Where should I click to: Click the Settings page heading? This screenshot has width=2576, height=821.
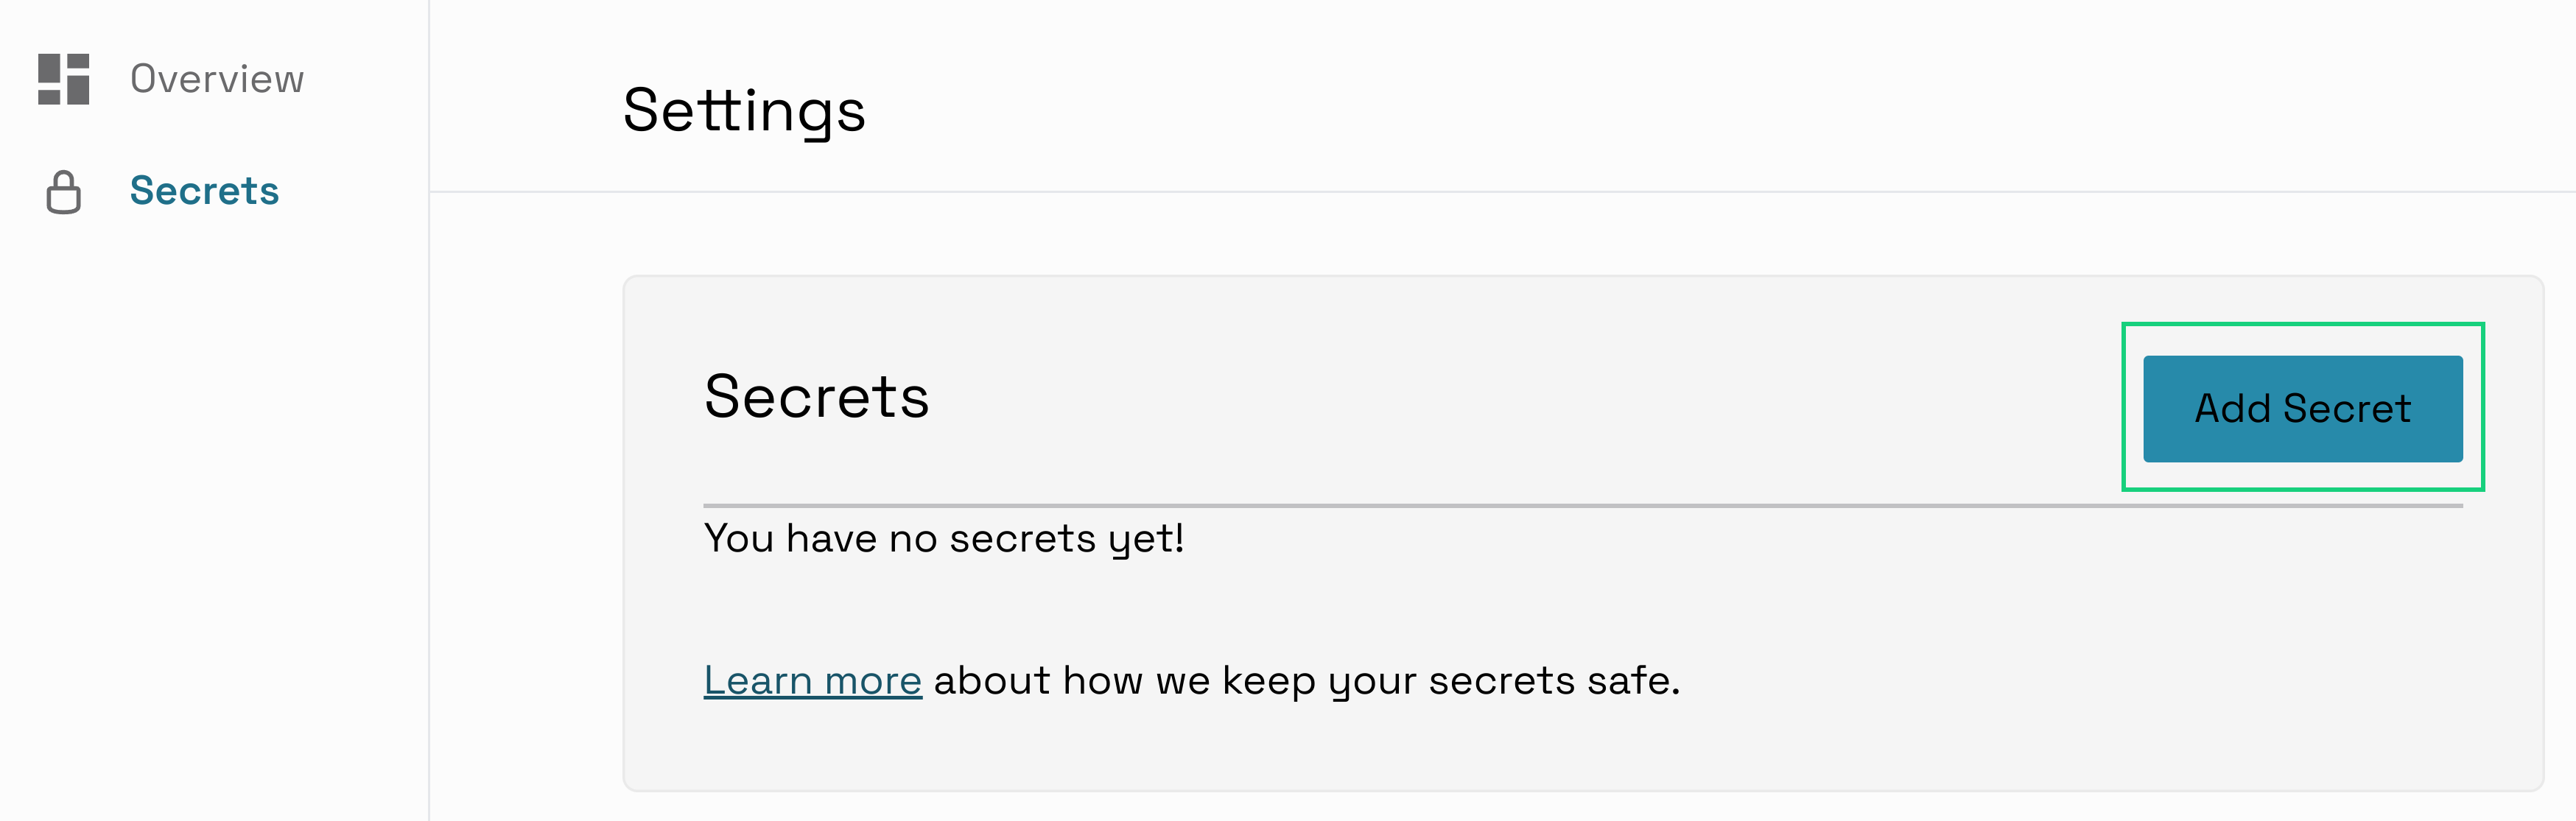coord(744,111)
